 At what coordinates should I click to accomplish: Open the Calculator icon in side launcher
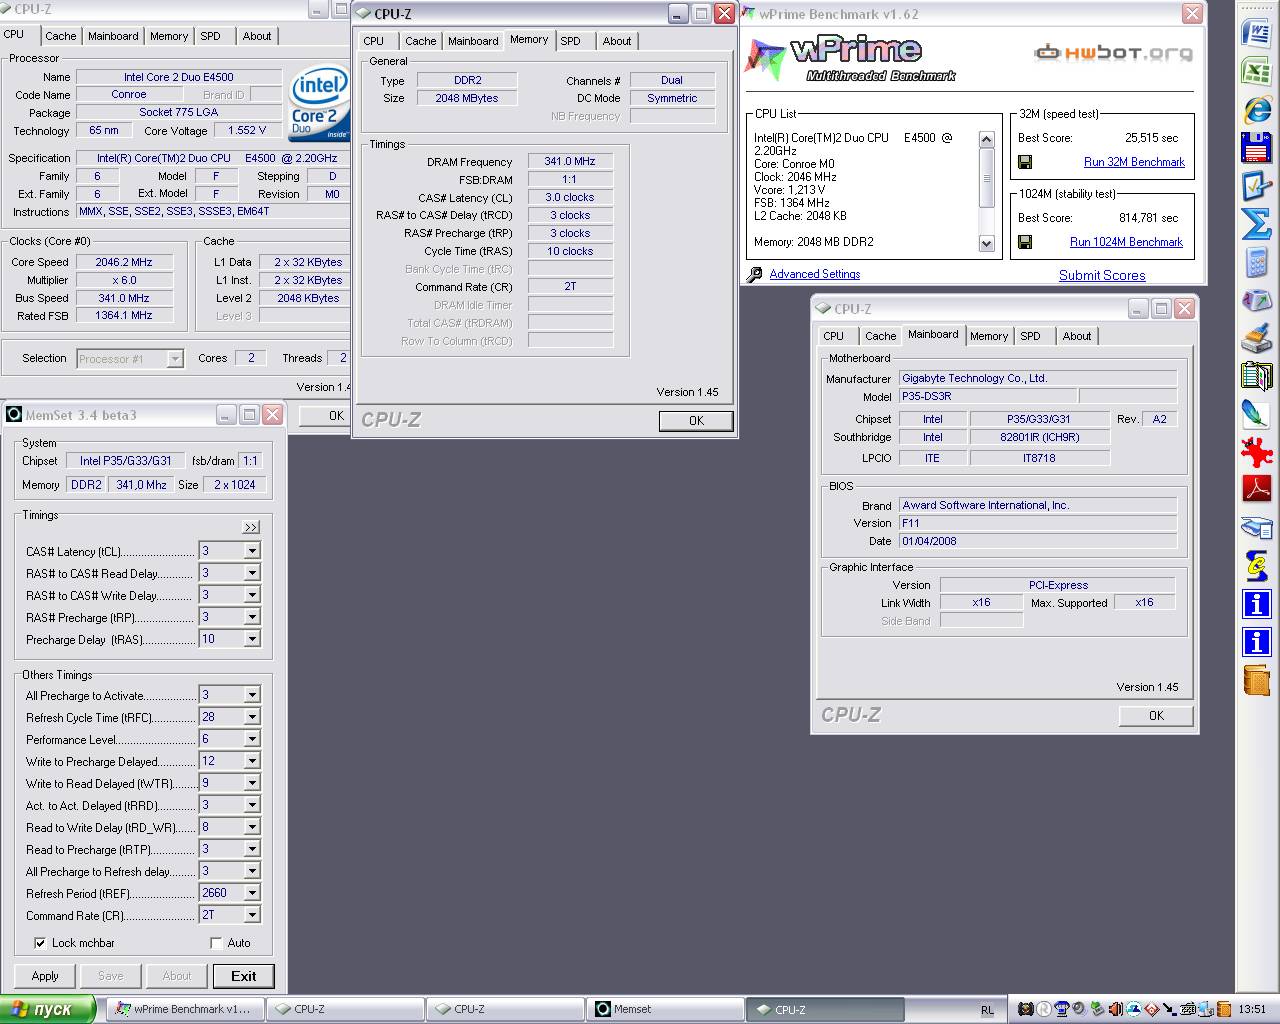[x=1256, y=262]
